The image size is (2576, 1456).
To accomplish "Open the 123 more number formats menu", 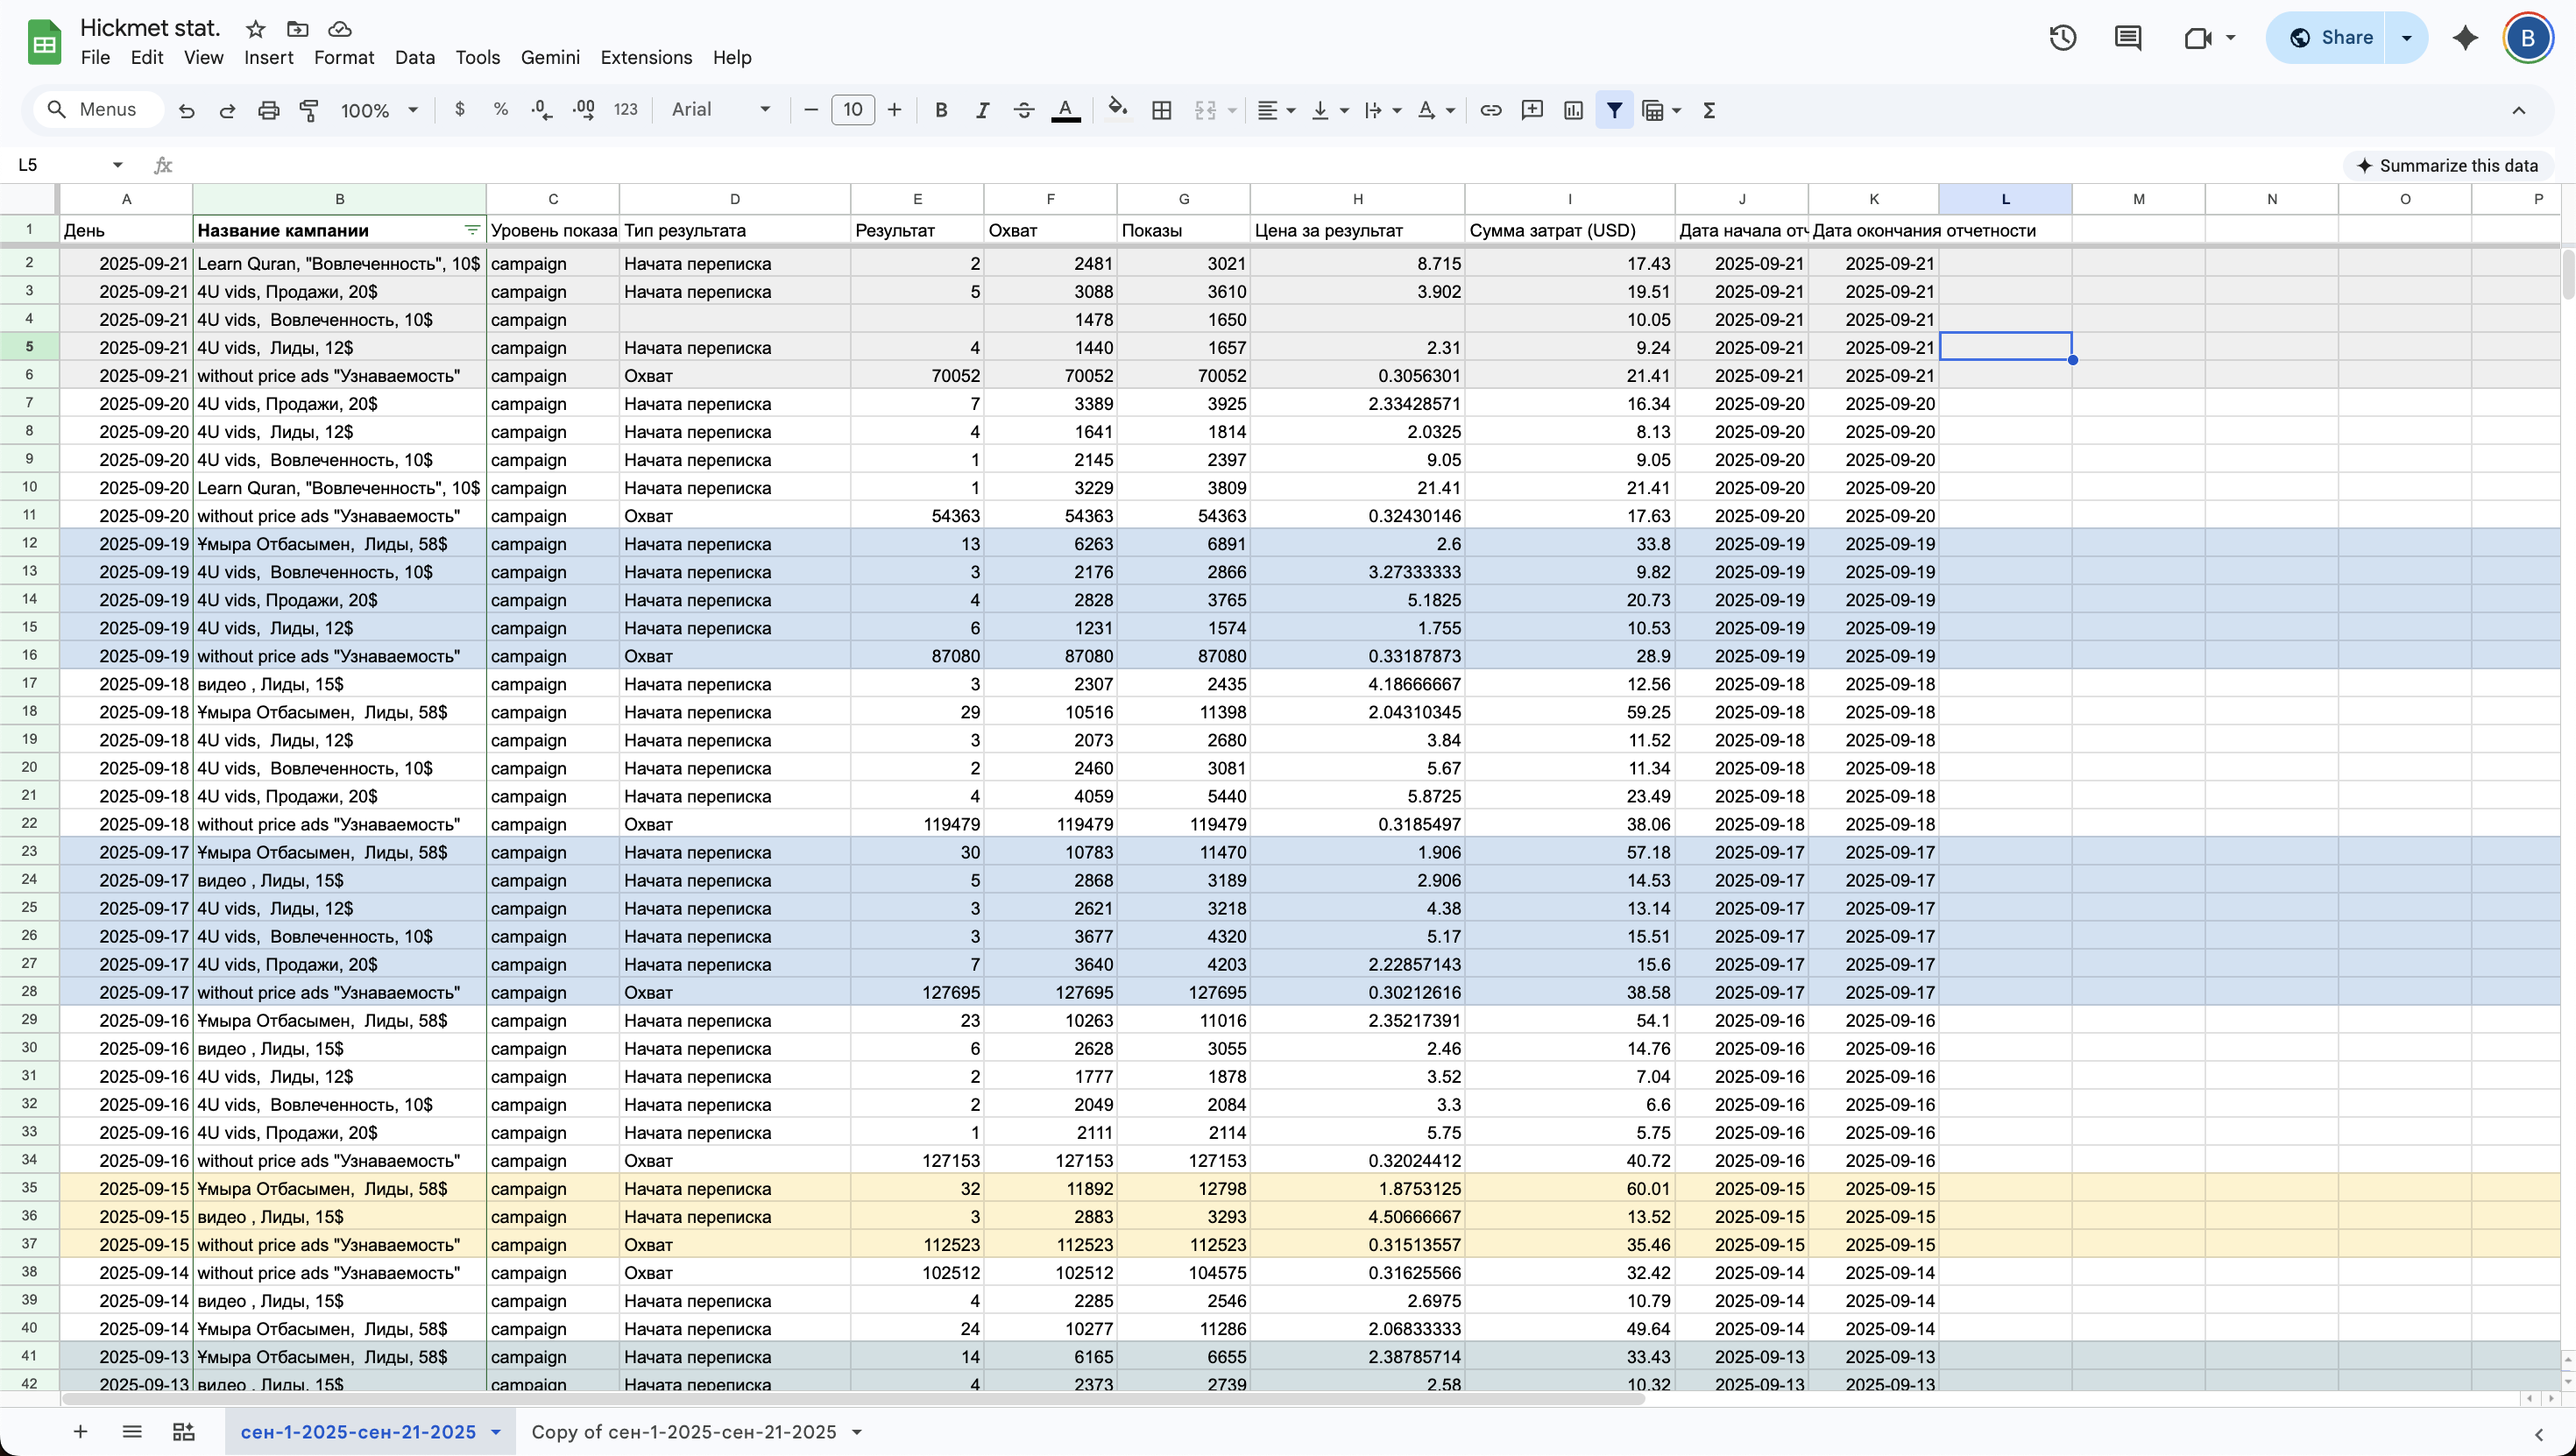I will (x=626, y=110).
